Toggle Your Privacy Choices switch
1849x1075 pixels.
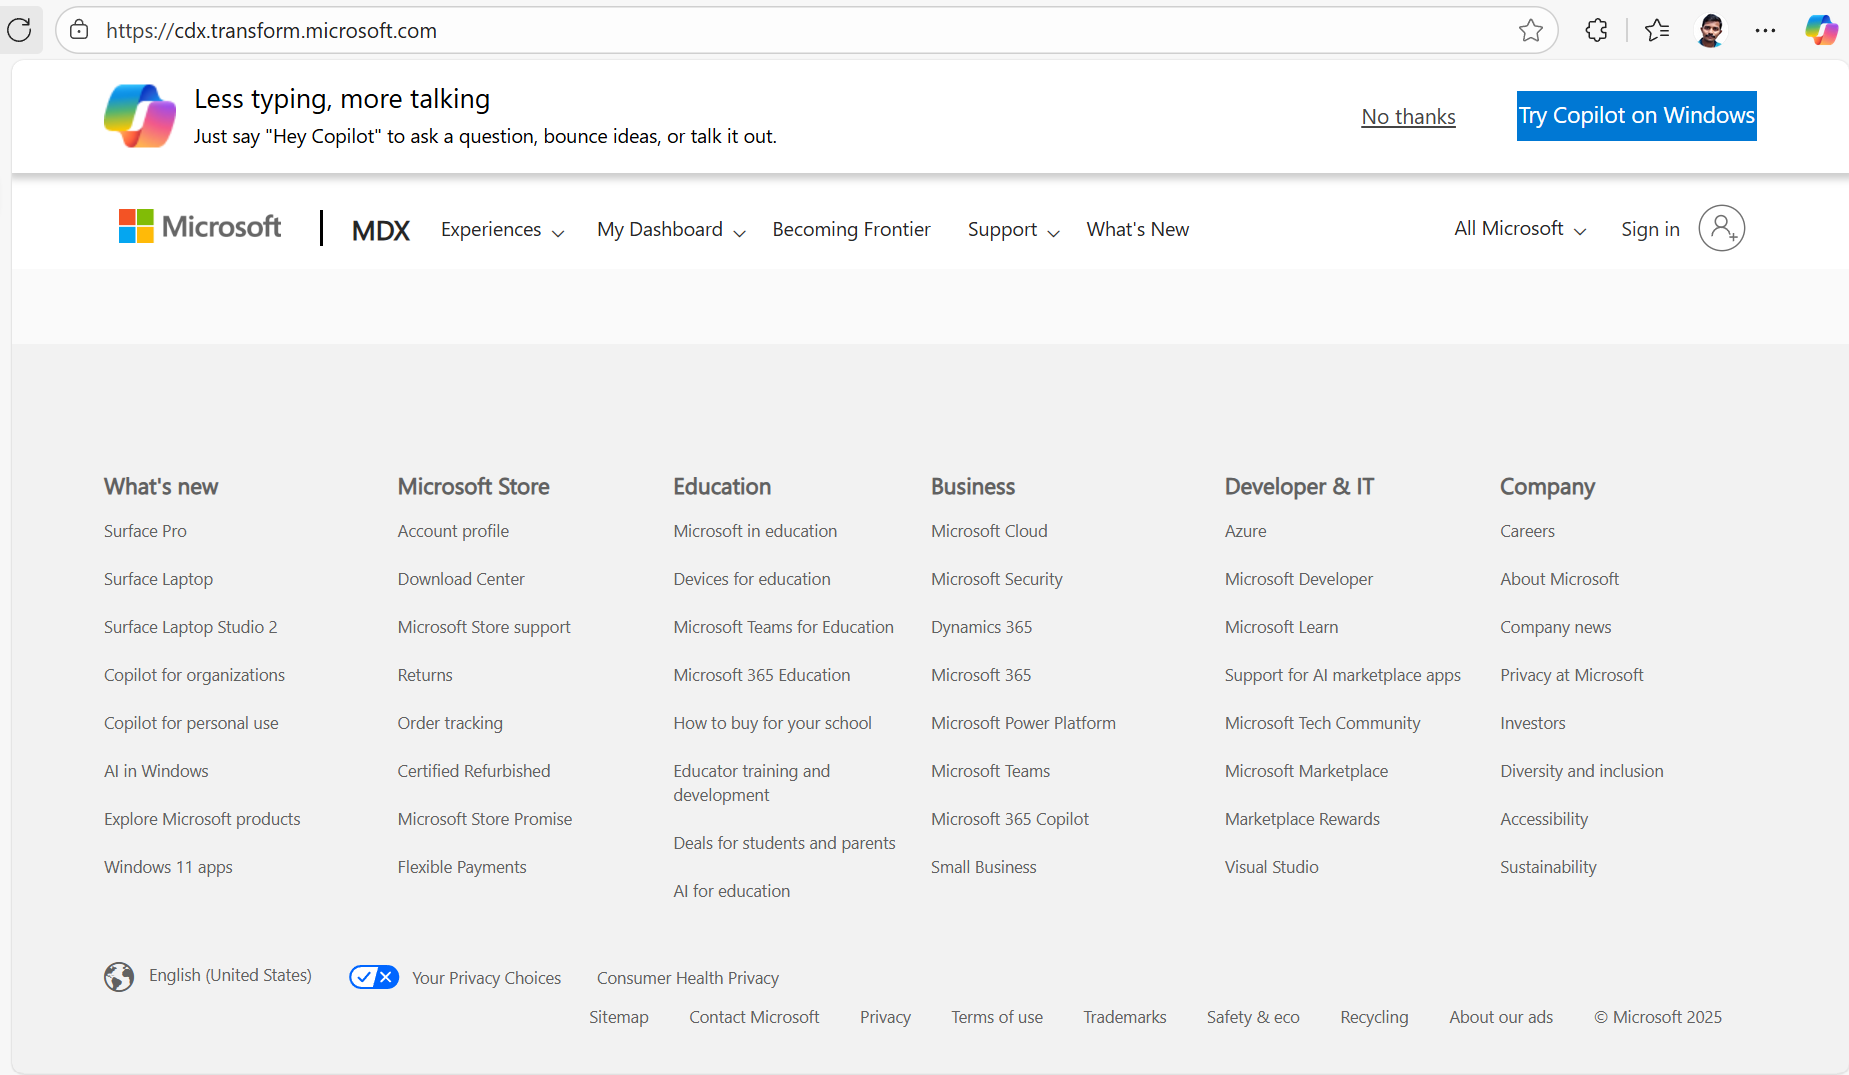[374, 976]
